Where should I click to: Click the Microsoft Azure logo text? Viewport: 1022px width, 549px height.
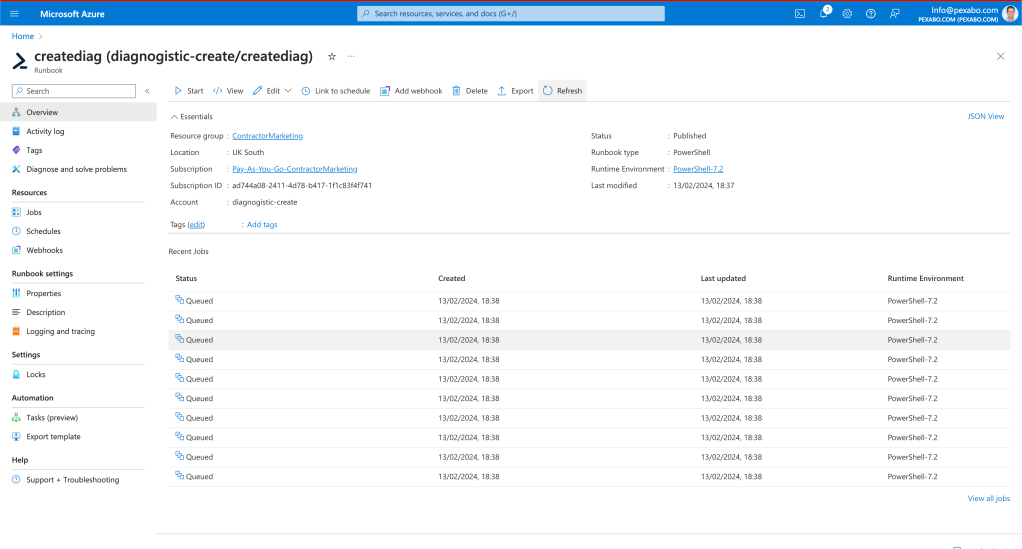click(x=72, y=14)
